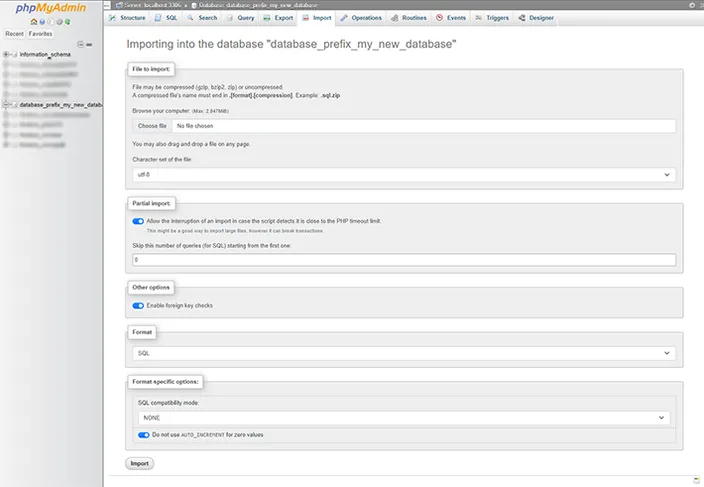The width and height of the screenshot is (704, 487).
Task: Collapse database_prefix_my_new_database tree node
Action: 6,105
